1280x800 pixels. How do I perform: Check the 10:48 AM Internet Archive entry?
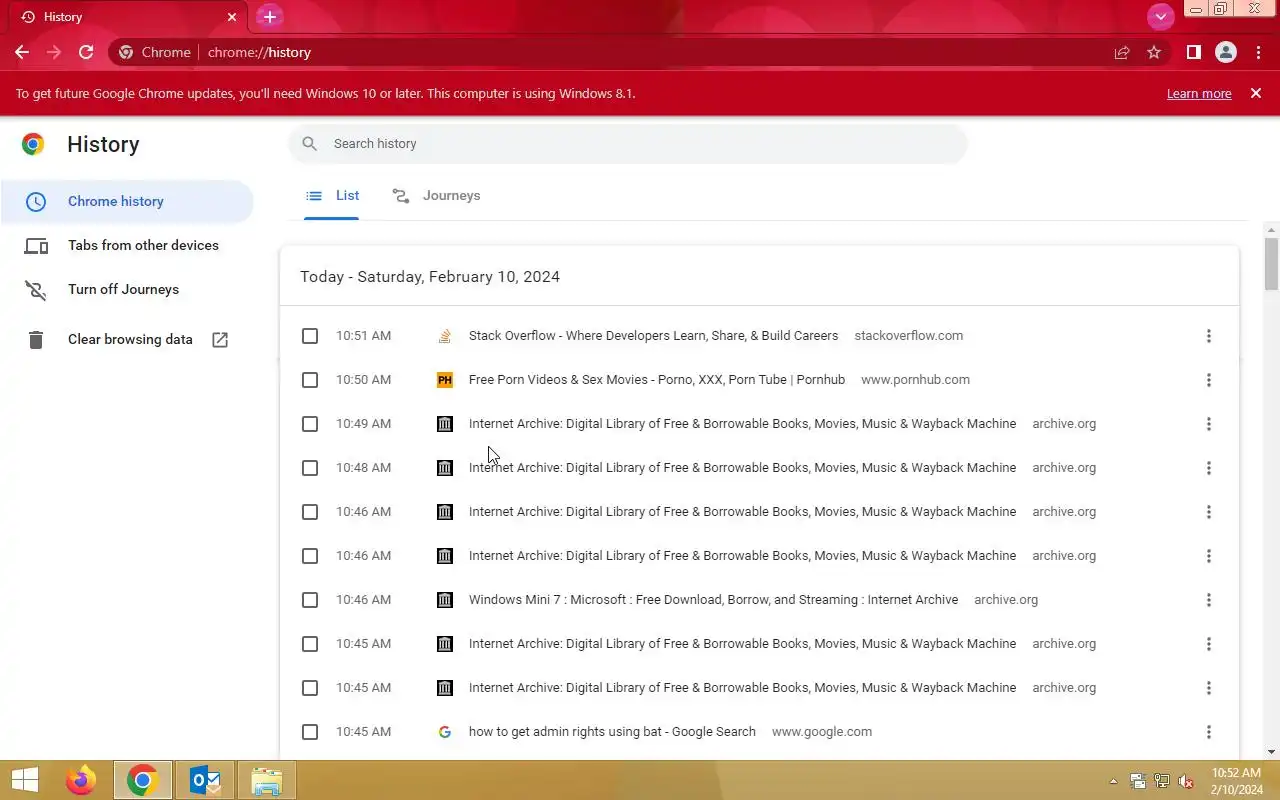(x=310, y=468)
